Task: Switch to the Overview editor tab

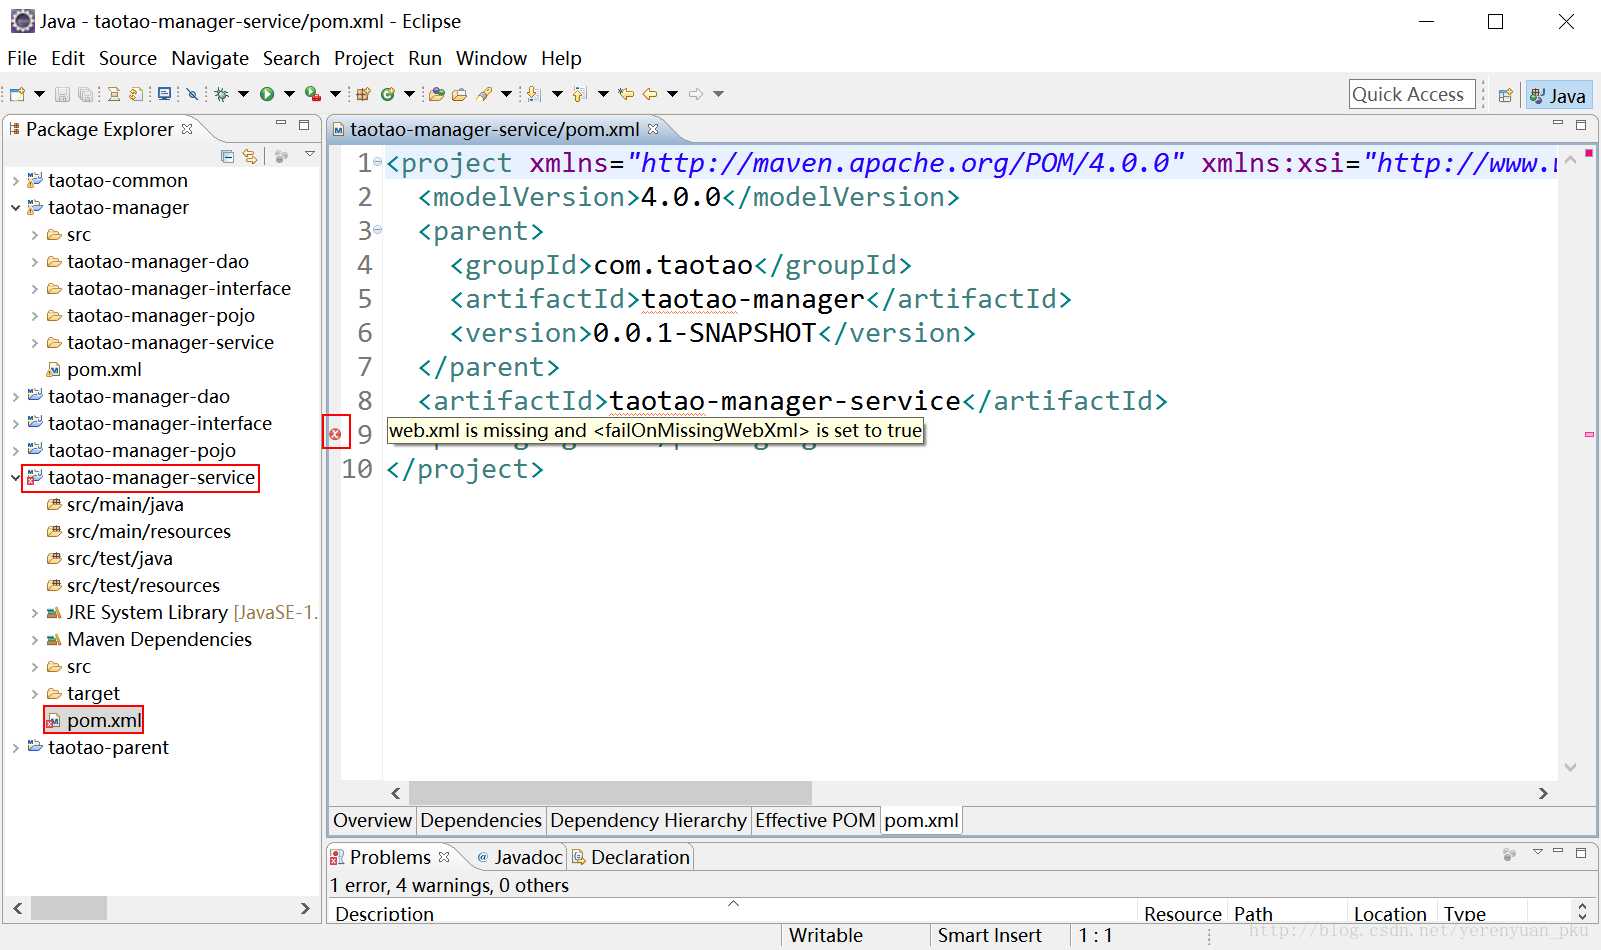Action: [372, 820]
